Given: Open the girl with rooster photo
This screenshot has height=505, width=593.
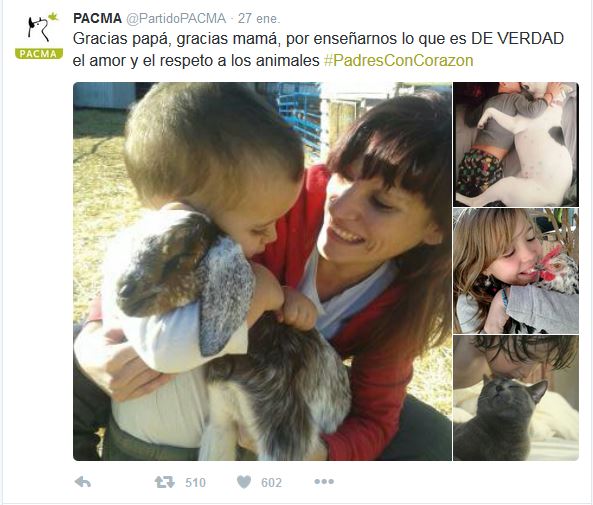Looking at the screenshot, I should 516,271.
